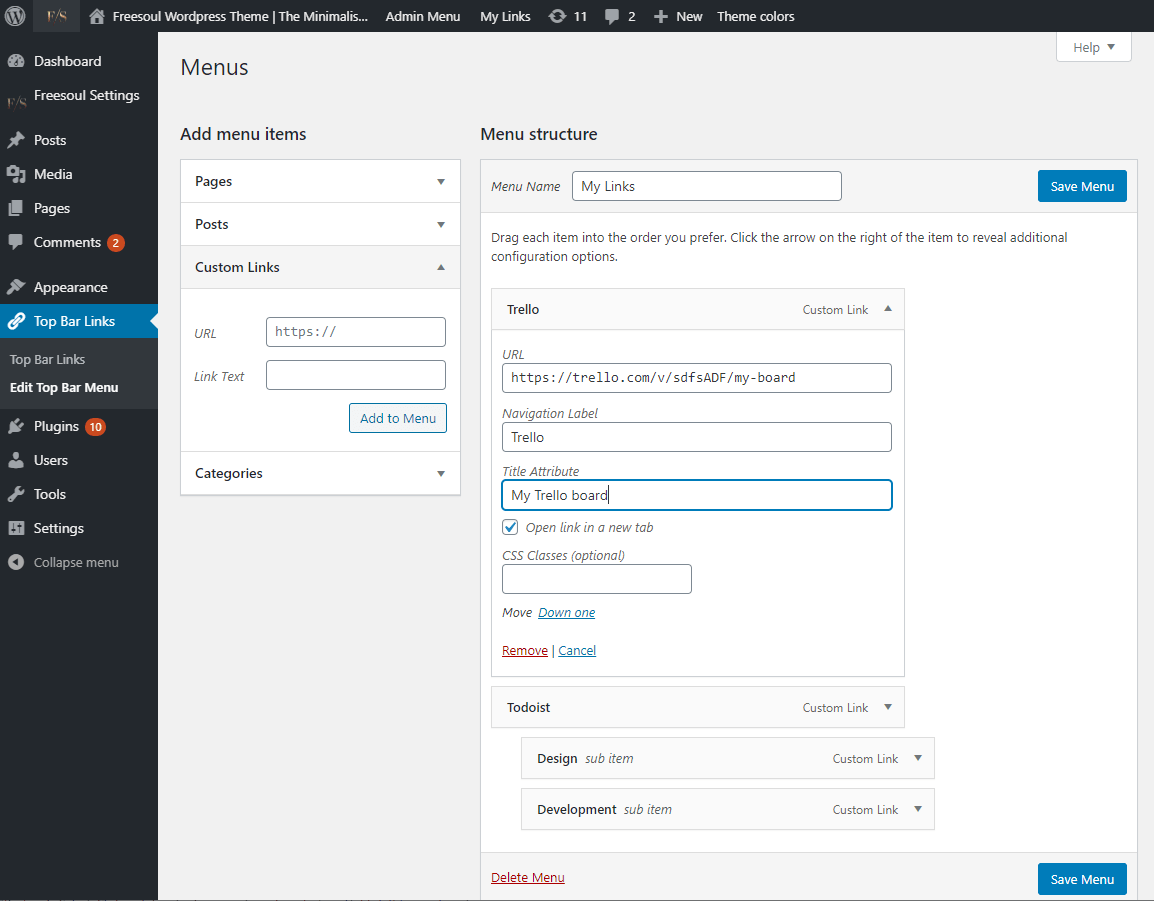The width and height of the screenshot is (1154, 901).
Task: Open the site title Freesoul WordPress Theme
Action: pos(240,16)
